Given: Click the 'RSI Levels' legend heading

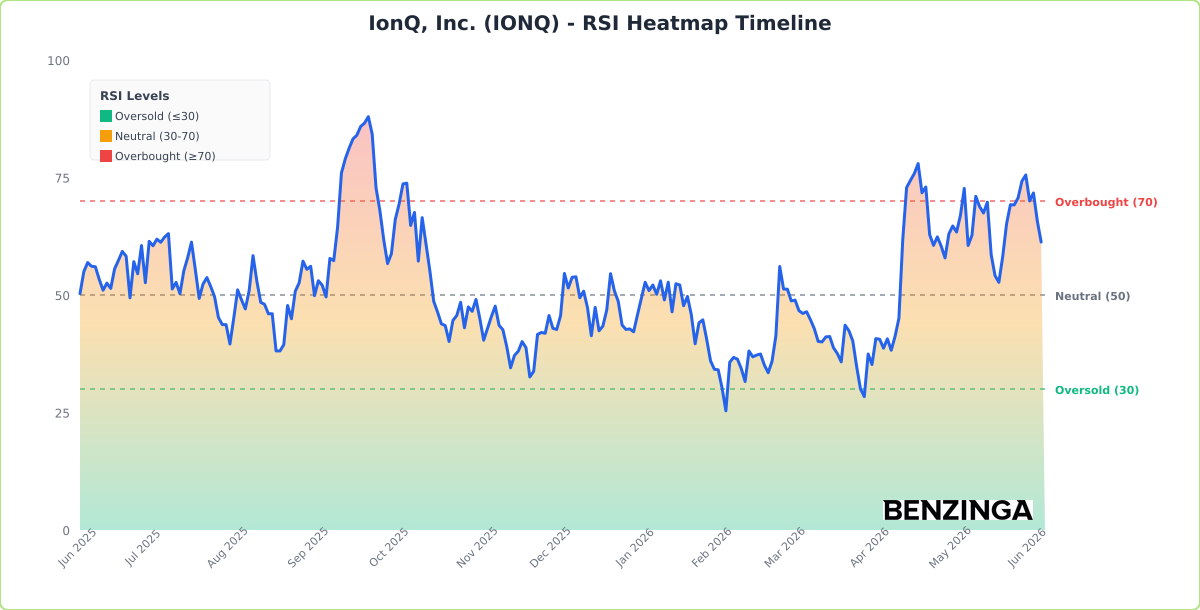Looking at the screenshot, I should [x=135, y=96].
